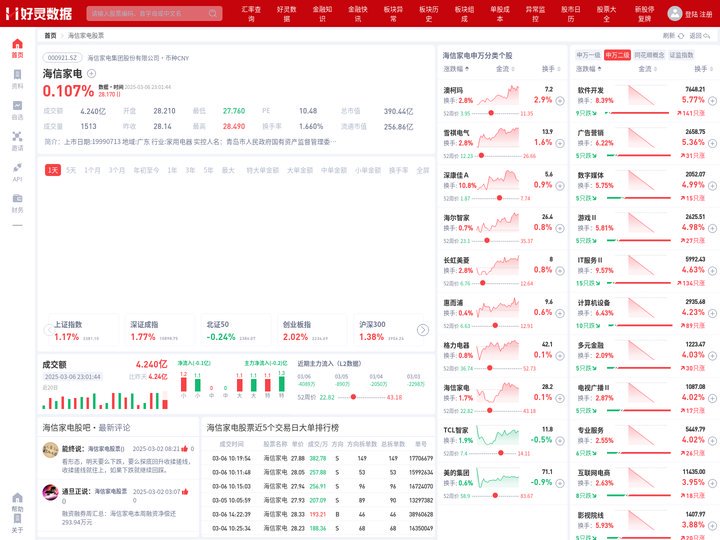Add 海尔智家 with its plus icon
This screenshot has height=540, width=720.
click(x=560, y=228)
